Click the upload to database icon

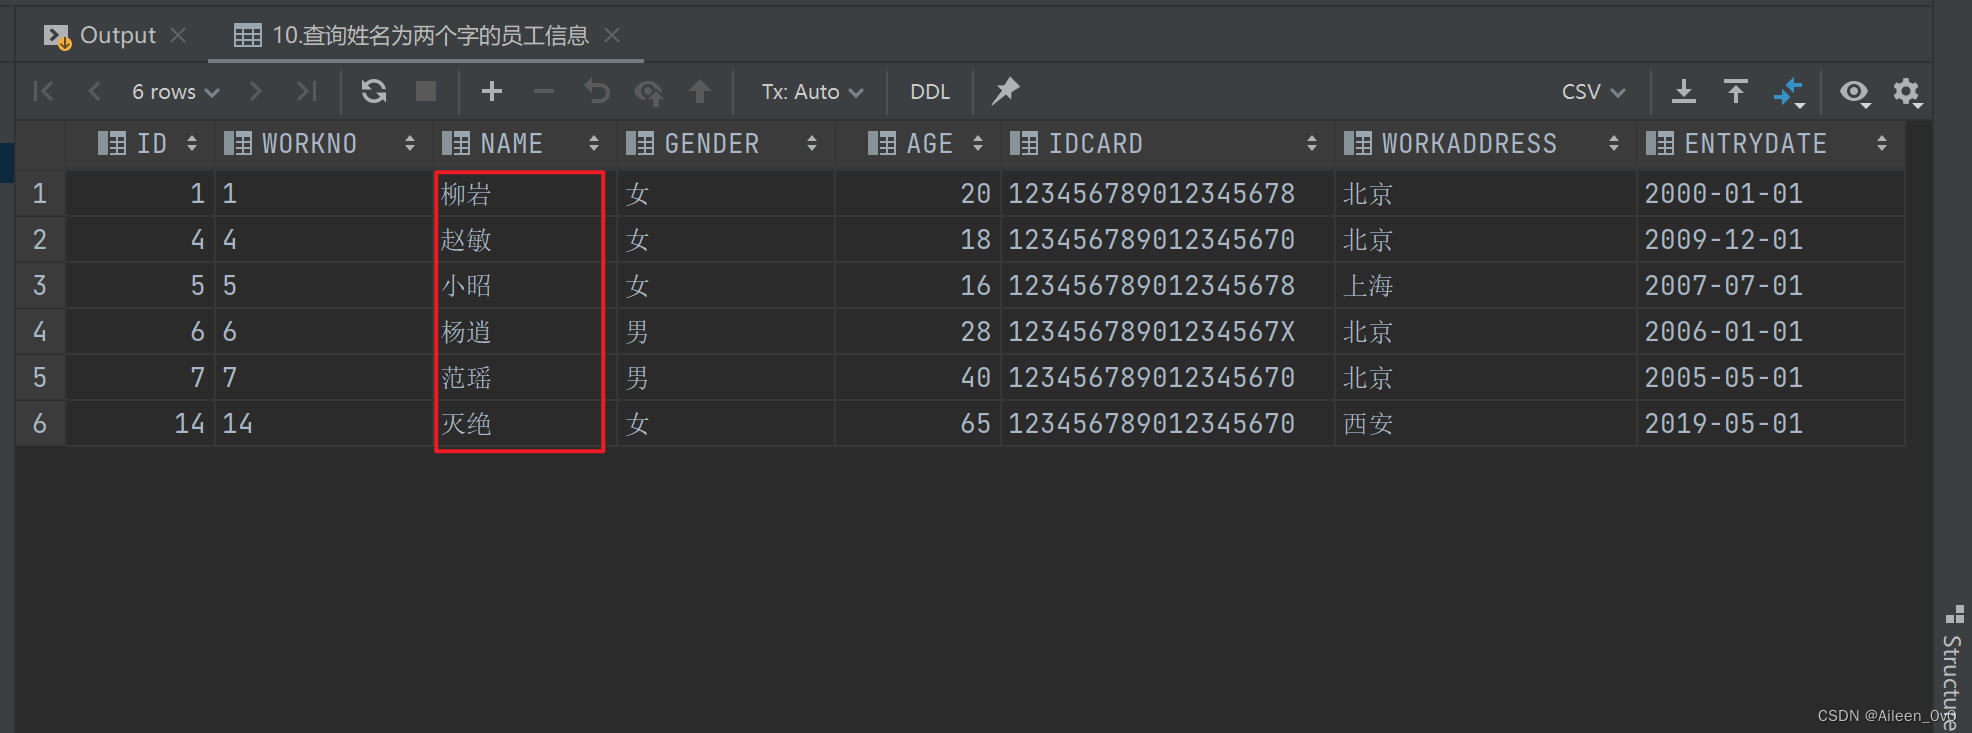pos(1736,91)
